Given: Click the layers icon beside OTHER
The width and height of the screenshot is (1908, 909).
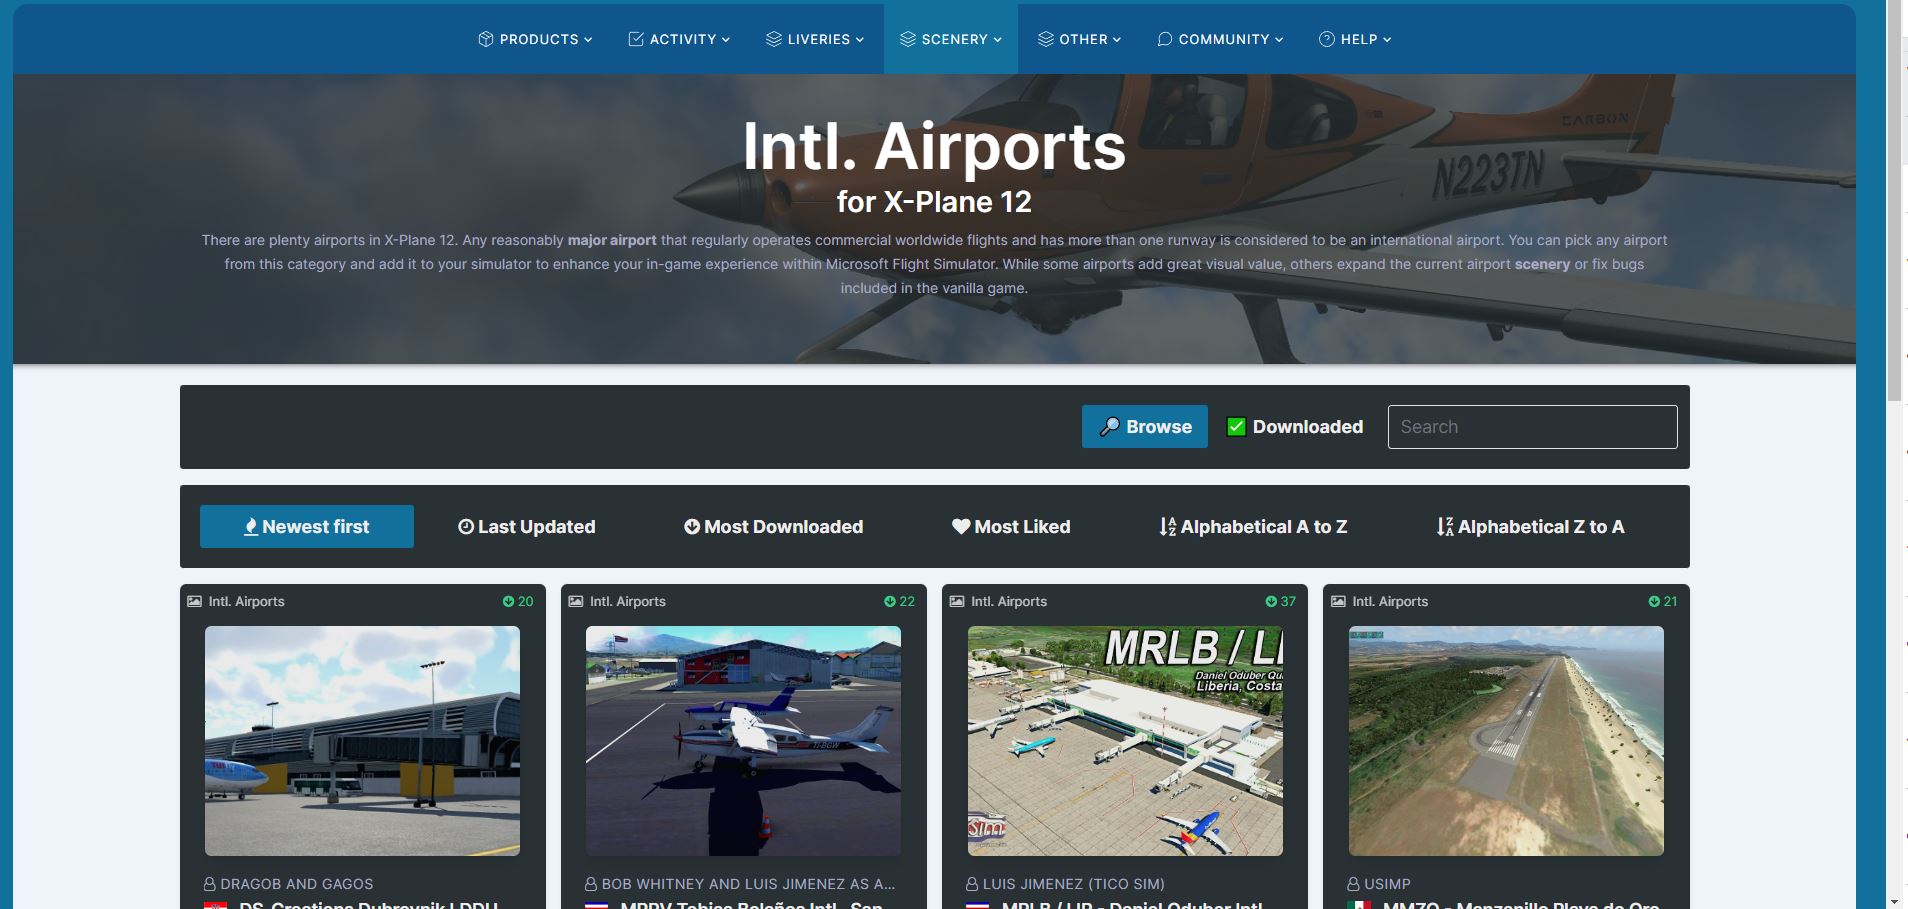Looking at the screenshot, I should [1046, 39].
